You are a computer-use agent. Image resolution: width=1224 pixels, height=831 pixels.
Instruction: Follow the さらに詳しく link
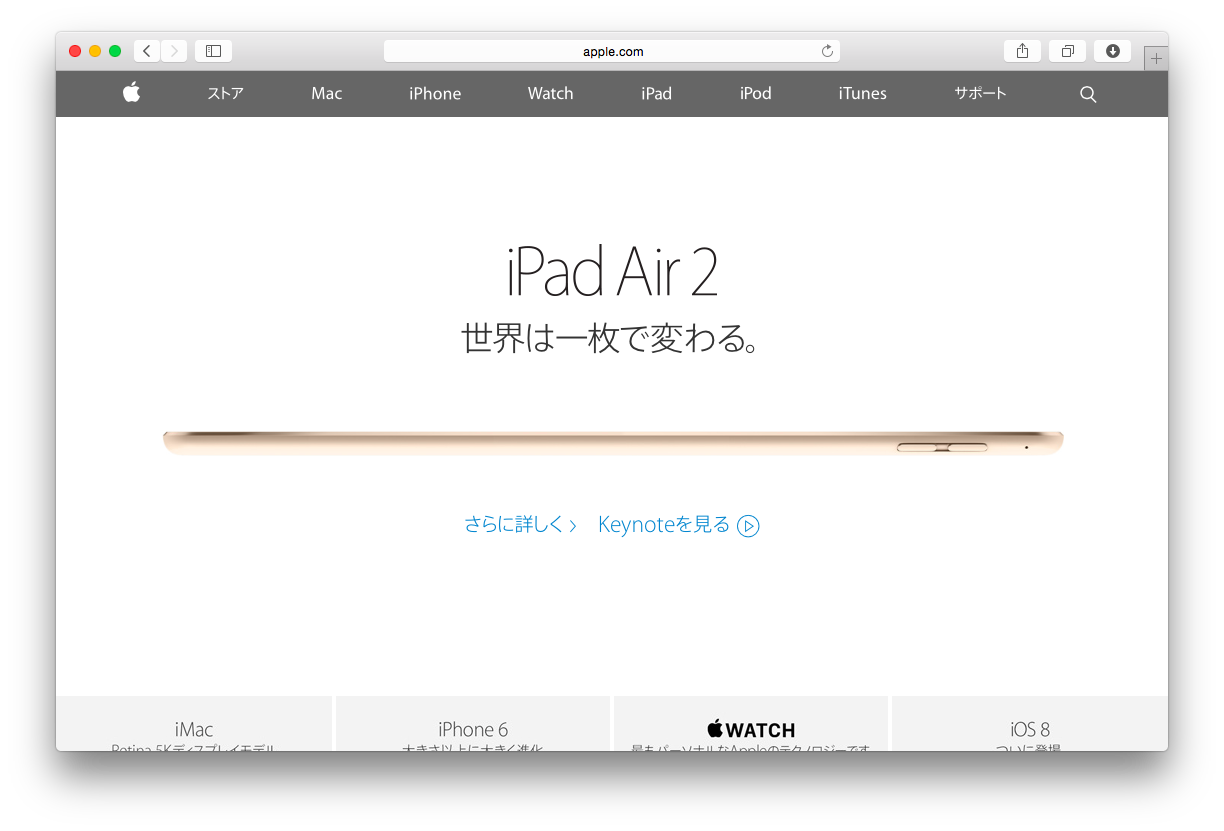click(x=520, y=525)
